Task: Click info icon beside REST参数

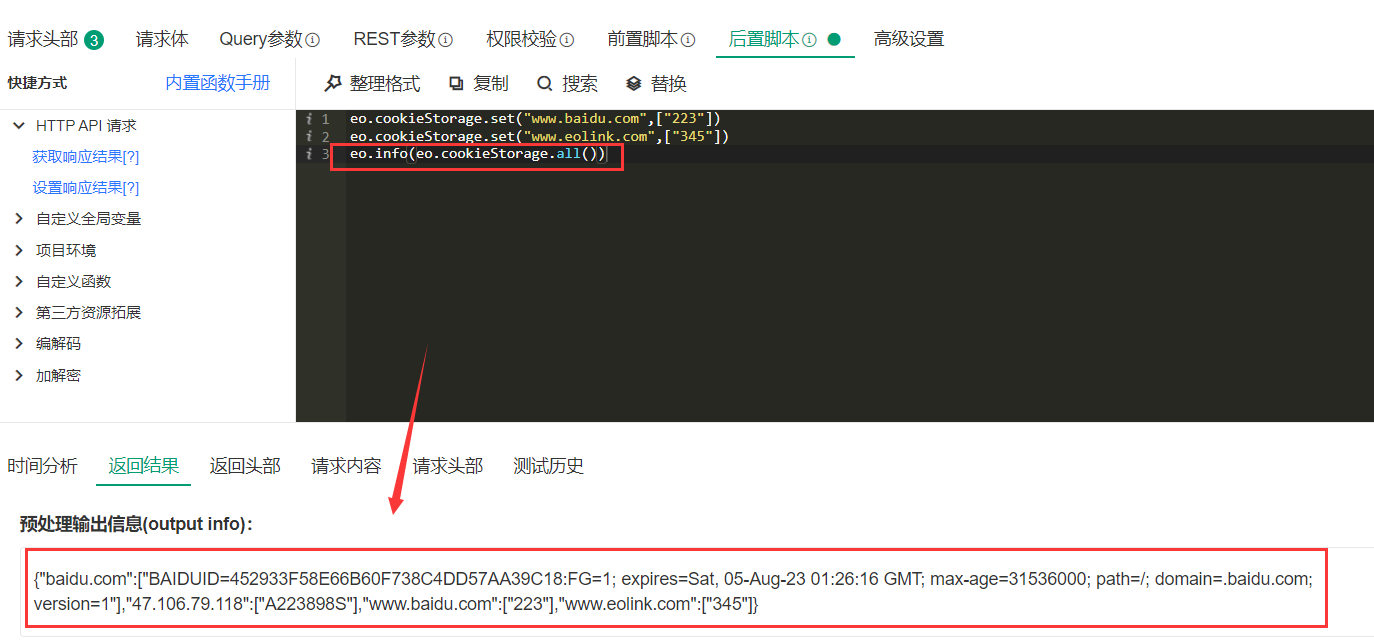Action: tap(446, 40)
